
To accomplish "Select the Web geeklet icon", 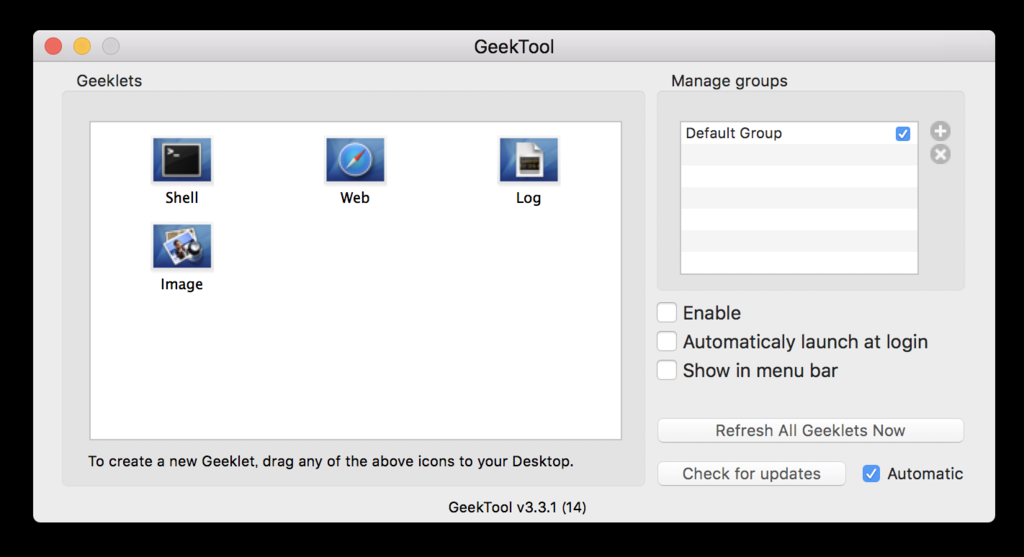I will (355, 159).
